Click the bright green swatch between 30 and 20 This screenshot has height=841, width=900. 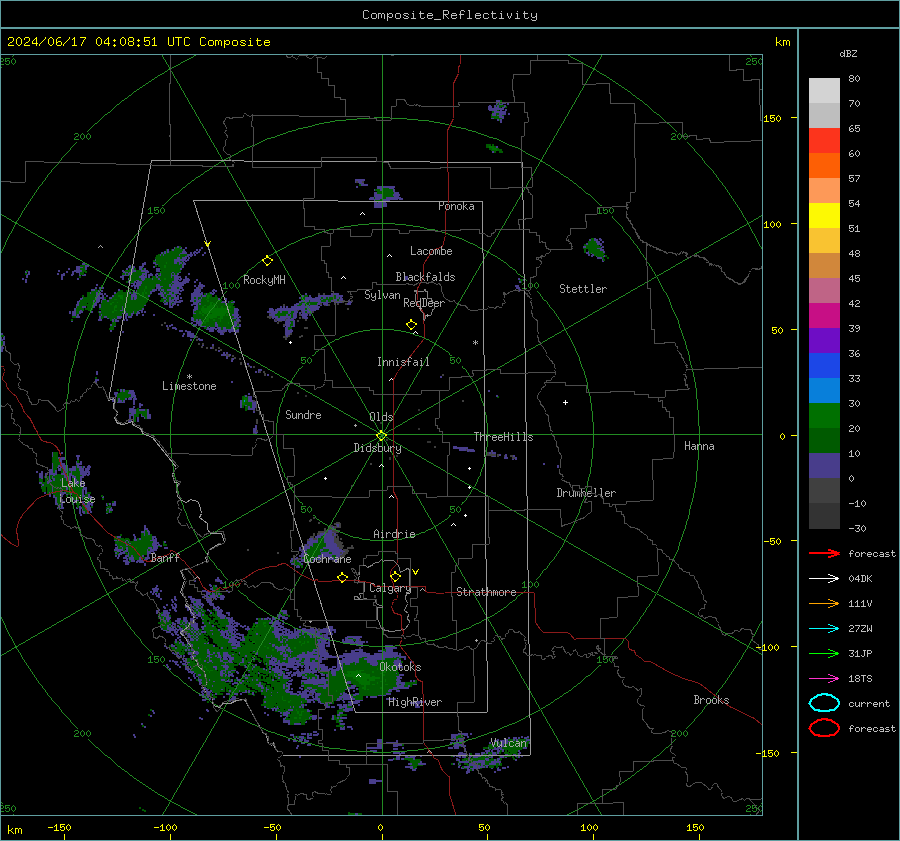coord(824,416)
